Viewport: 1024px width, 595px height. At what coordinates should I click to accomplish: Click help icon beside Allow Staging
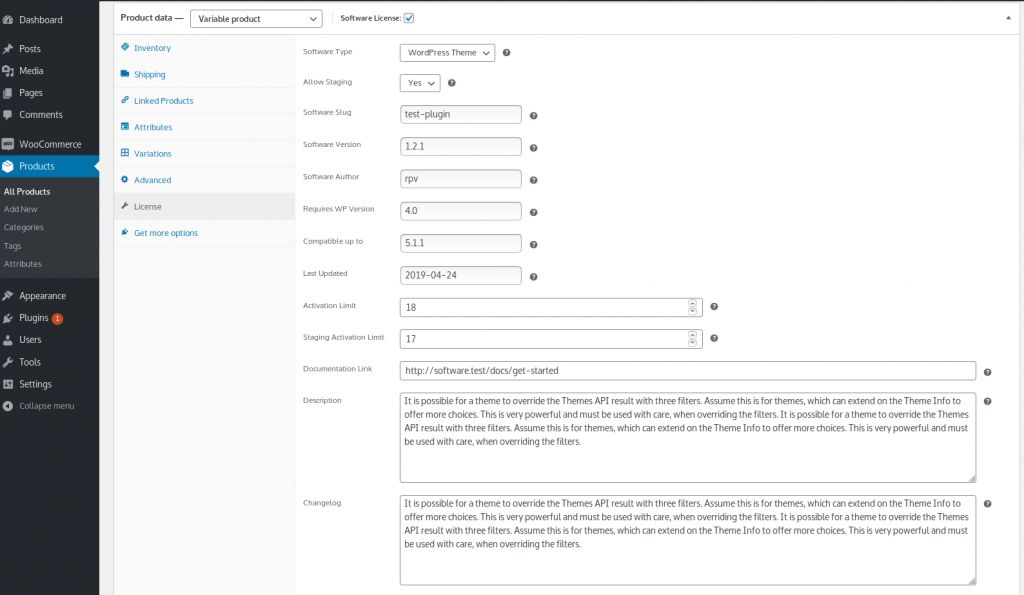coord(452,83)
